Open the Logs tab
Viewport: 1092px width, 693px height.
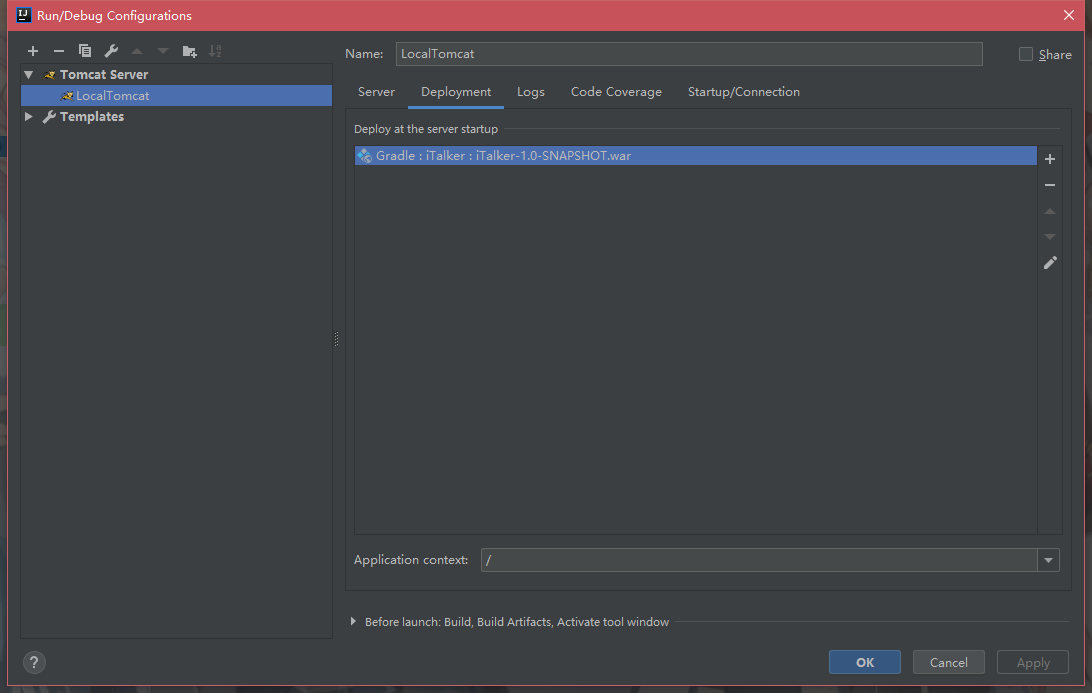pyautogui.click(x=531, y=92)
